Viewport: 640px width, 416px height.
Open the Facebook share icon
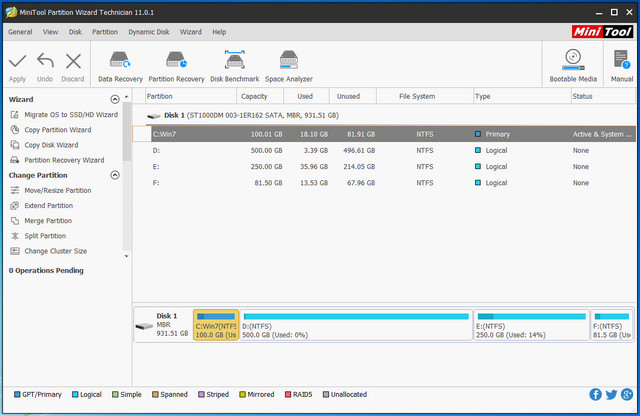point(596,394)
